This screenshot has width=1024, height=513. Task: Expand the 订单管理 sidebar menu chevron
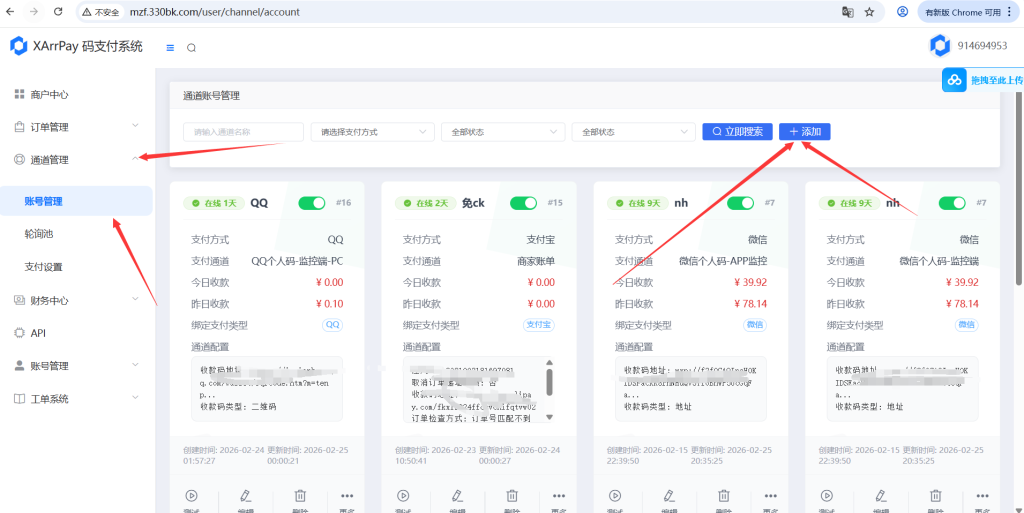(135, 125)
